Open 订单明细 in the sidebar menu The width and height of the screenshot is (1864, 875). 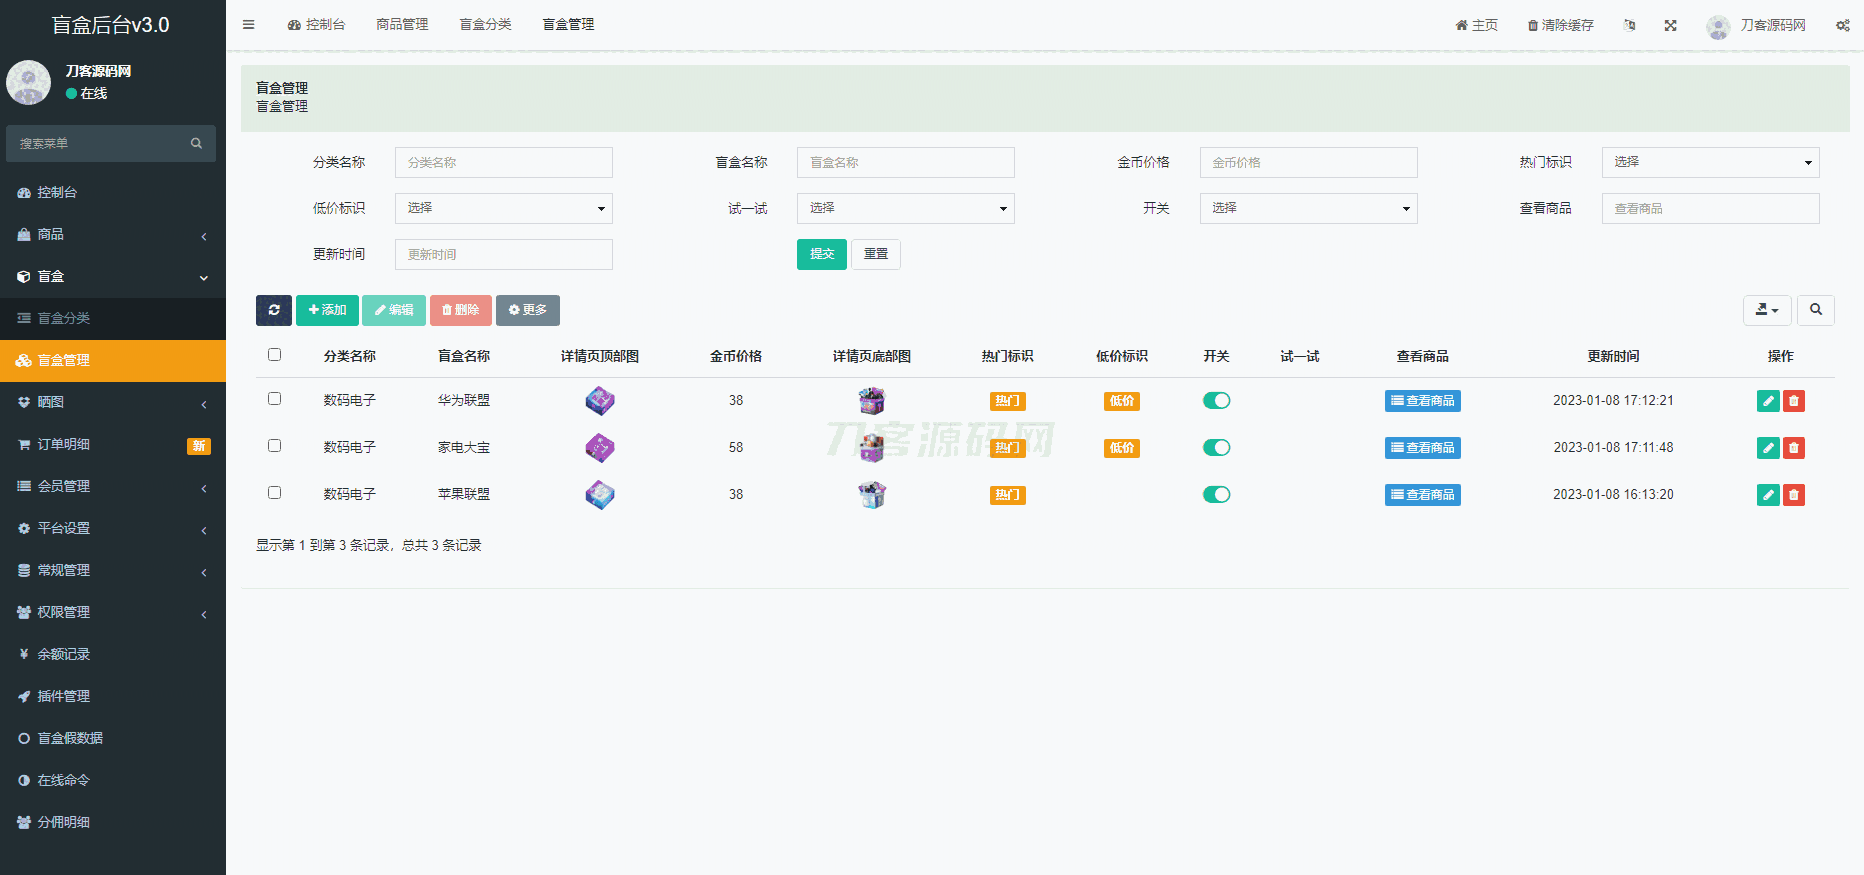[x=64, y=444]
